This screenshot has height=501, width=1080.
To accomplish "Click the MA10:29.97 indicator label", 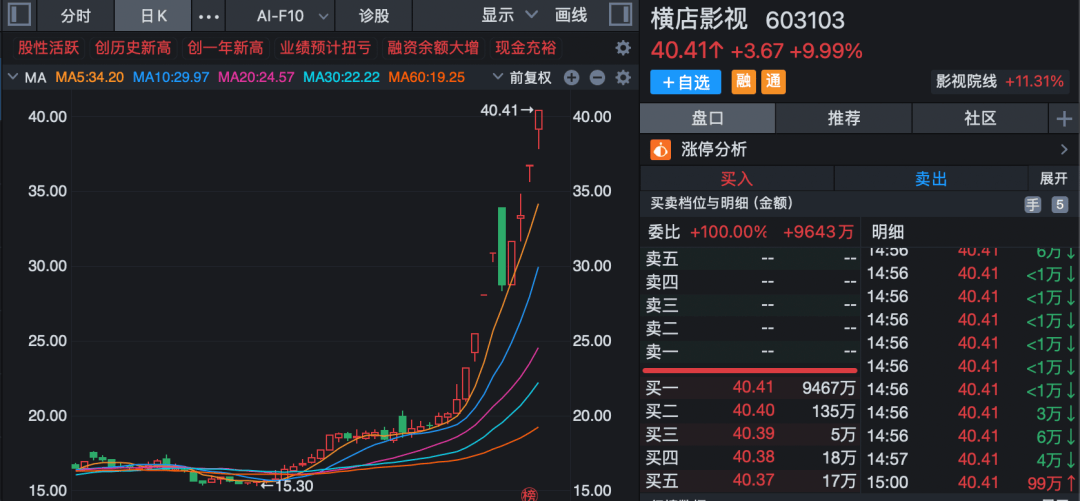I will pos(171,78).
